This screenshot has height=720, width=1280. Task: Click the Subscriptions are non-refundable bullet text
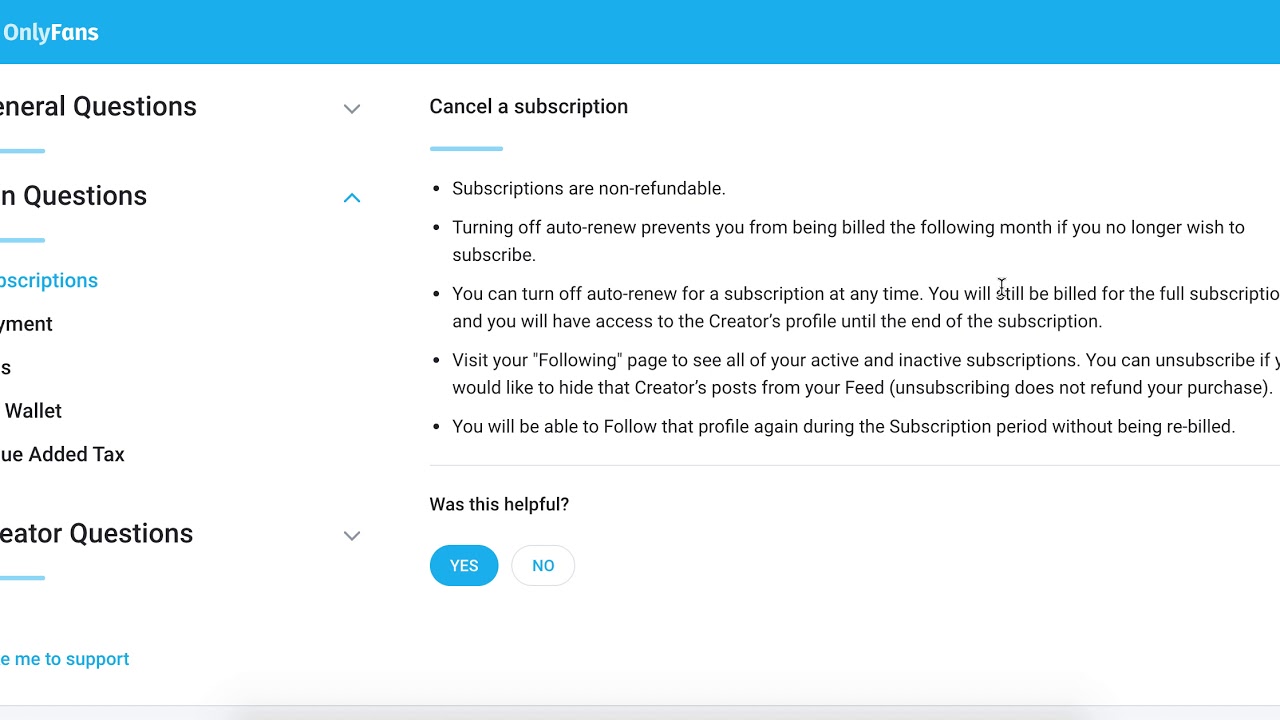[x=588, y=188]
